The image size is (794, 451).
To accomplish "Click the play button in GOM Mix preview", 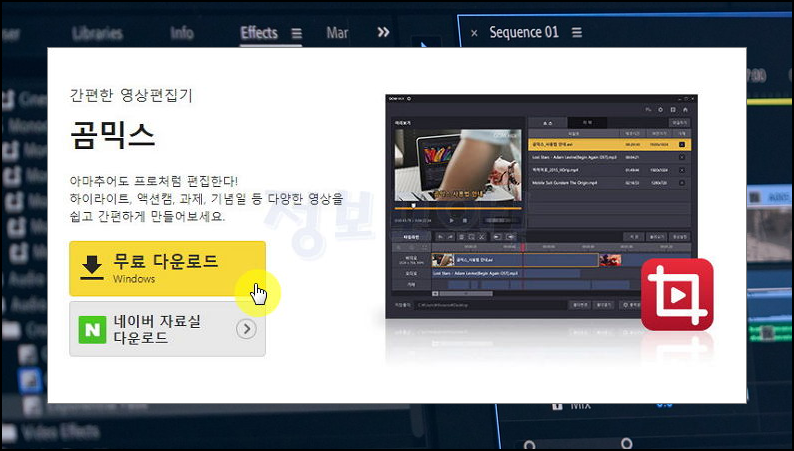I will click(452, 220).
